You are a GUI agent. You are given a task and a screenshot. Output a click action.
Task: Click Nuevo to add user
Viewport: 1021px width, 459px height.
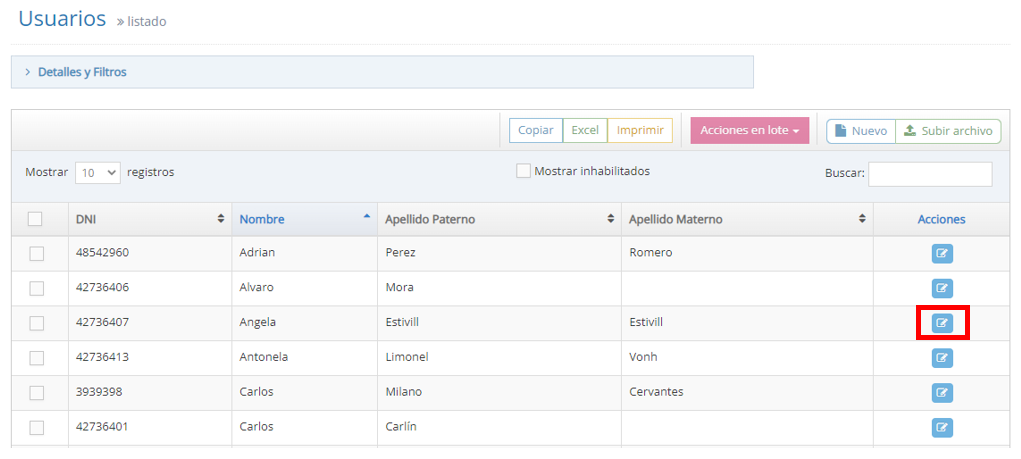click(860, 131)
